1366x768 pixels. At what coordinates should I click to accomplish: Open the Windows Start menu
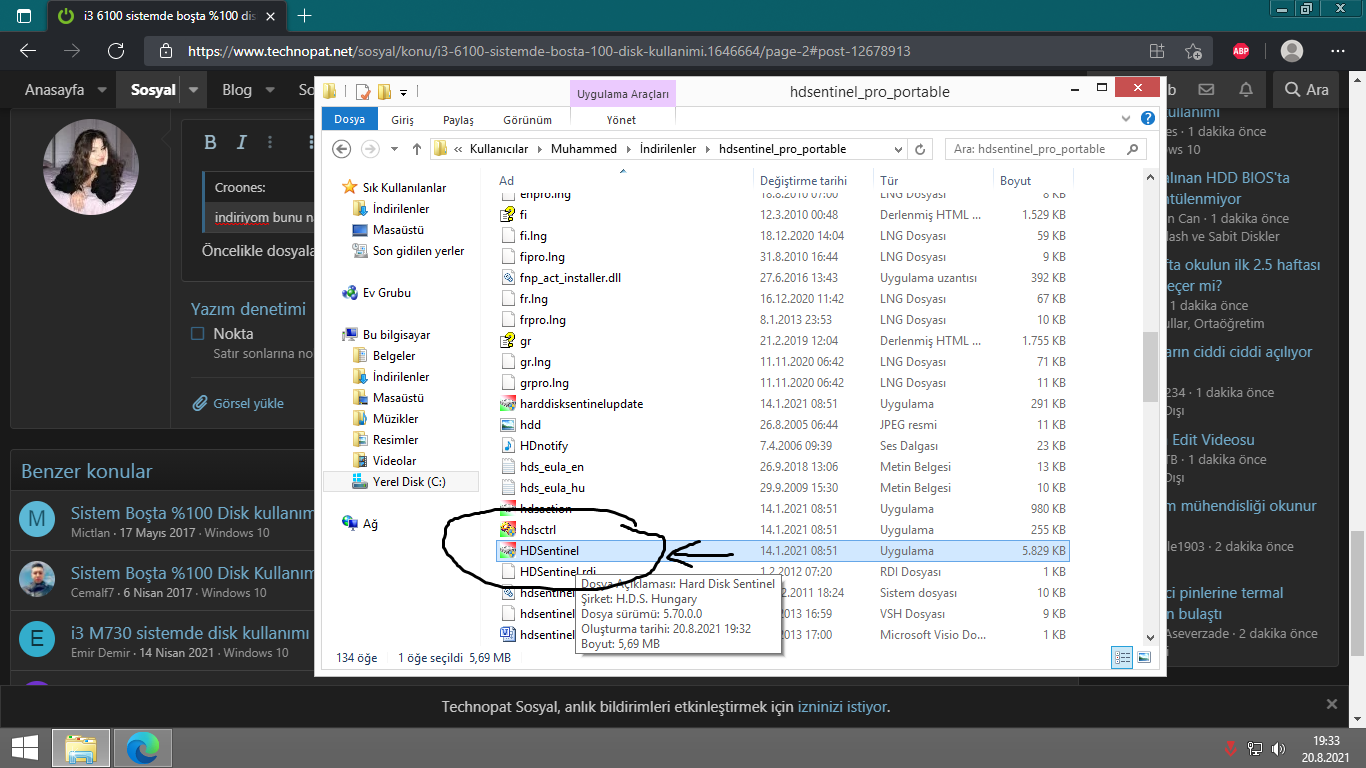25,748
